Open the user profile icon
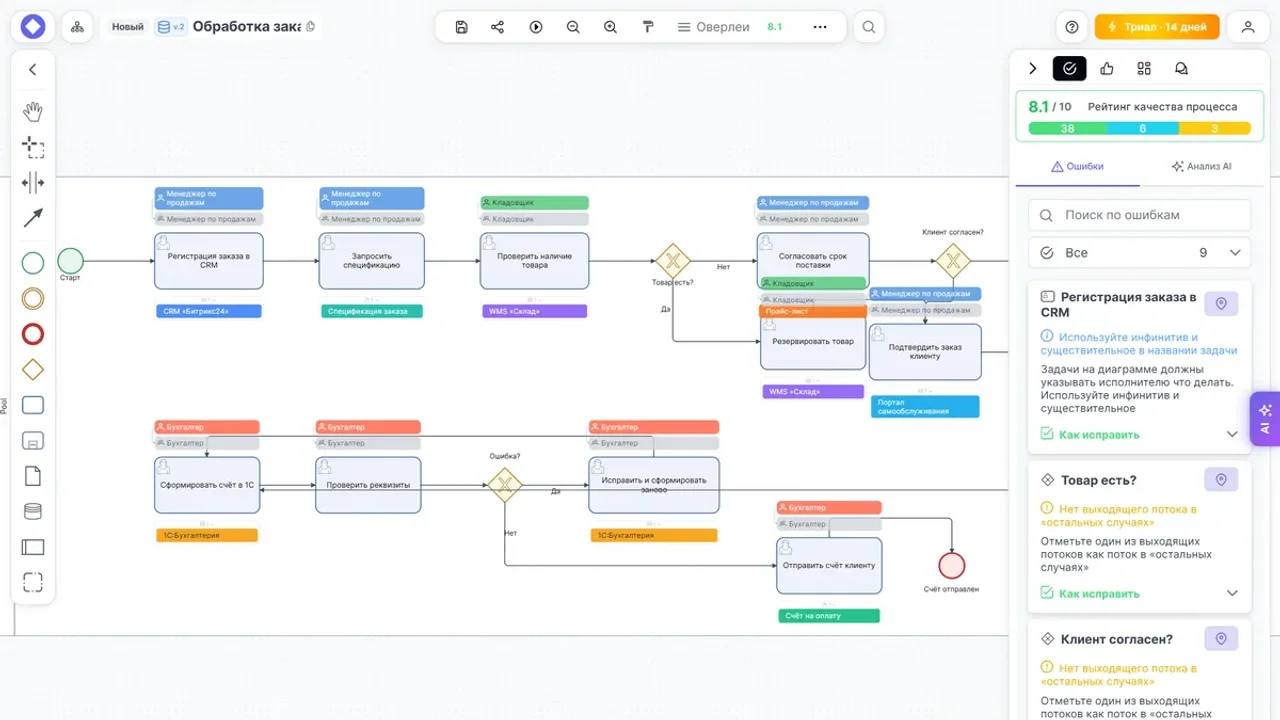This screenshot has width=1280, height=720. click(x=1248, y=27)
